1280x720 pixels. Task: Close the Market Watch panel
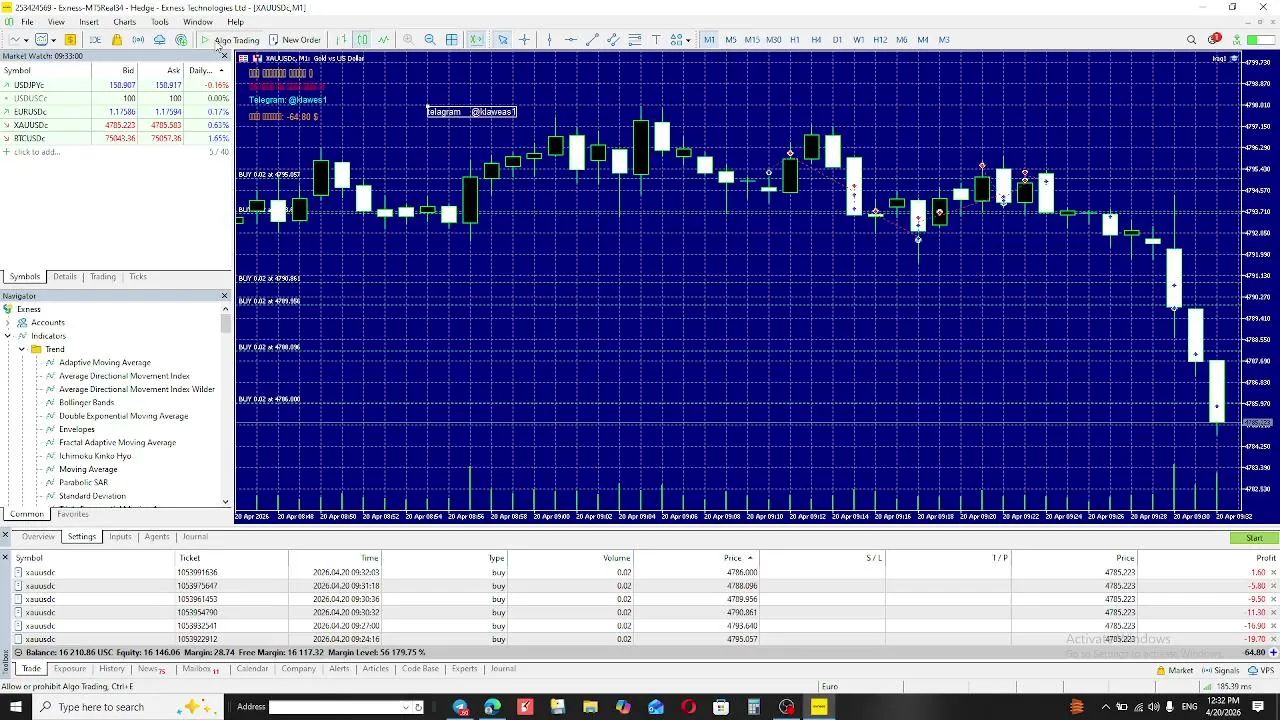(224, 56)
